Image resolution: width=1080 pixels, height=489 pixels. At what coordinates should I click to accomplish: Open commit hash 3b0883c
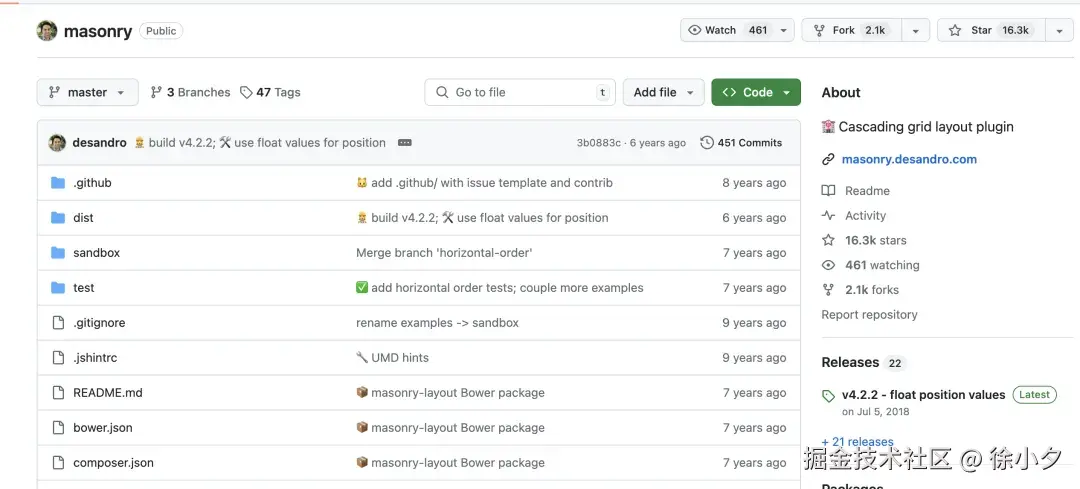598,143
